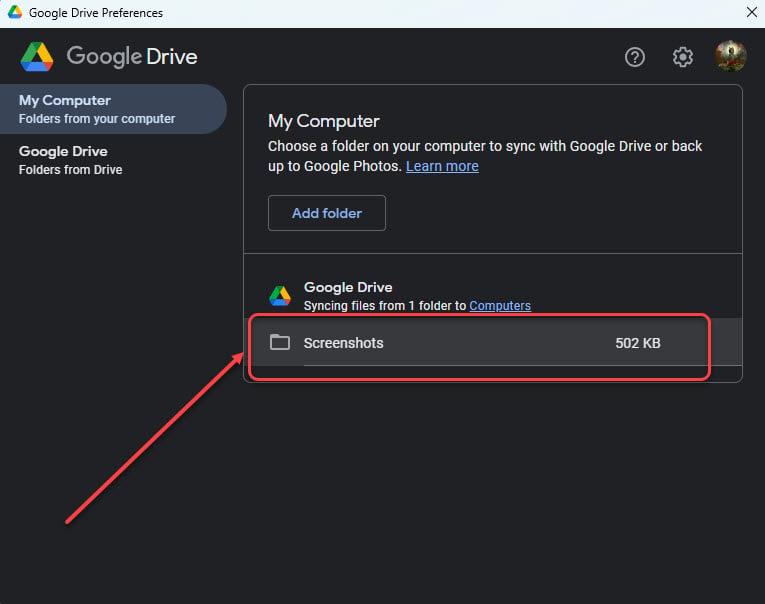Image resolution: width=765 pixels, height=604 pixels.
Task: Click the My Computer panel heading
Action: [323, 121]
